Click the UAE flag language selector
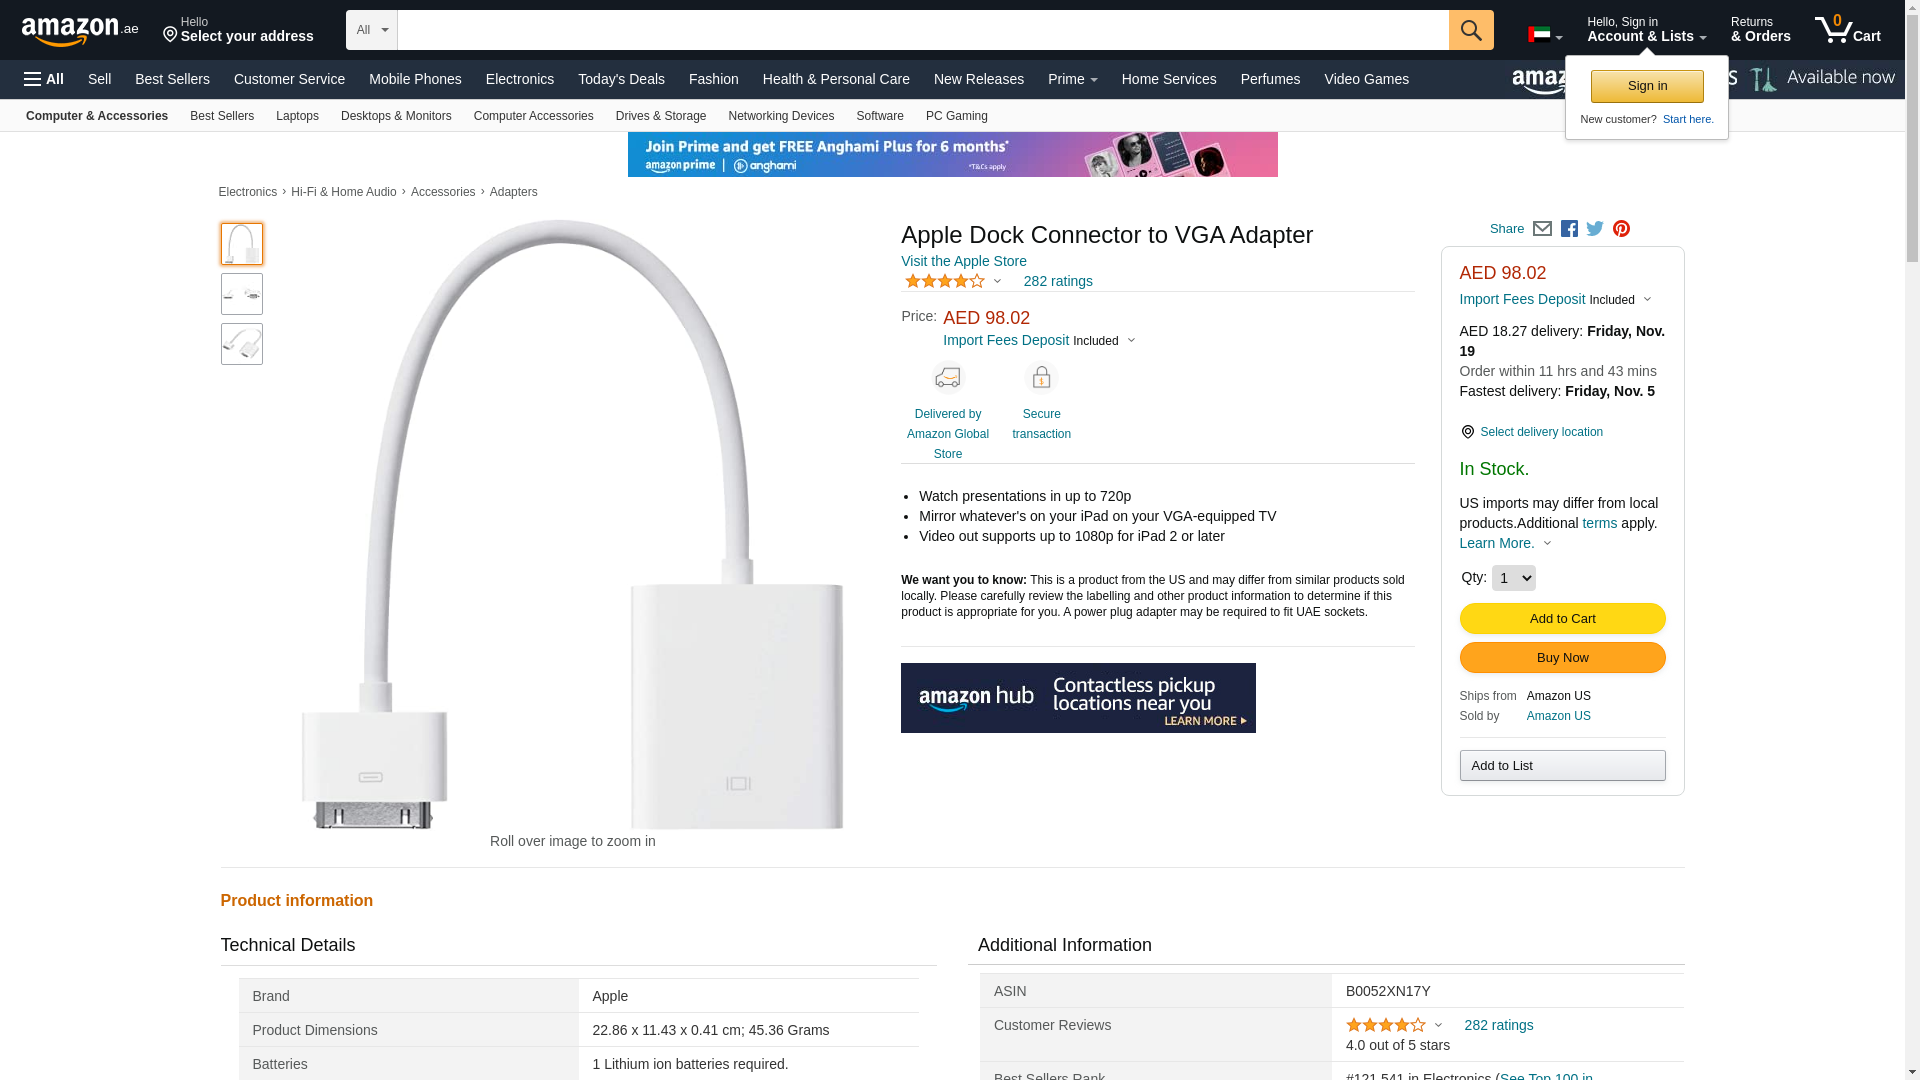 [1544, 36]
